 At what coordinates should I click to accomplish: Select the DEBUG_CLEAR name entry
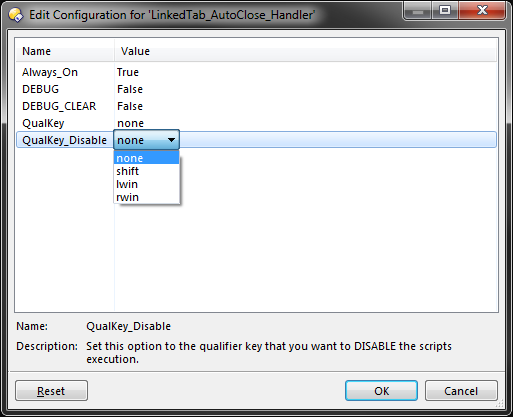[59, 106]
